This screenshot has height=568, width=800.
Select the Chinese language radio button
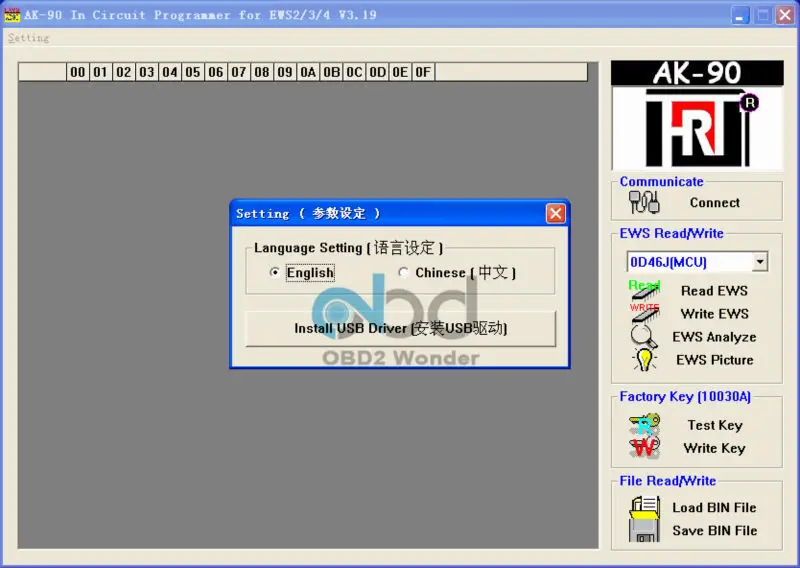pos(403,273)
